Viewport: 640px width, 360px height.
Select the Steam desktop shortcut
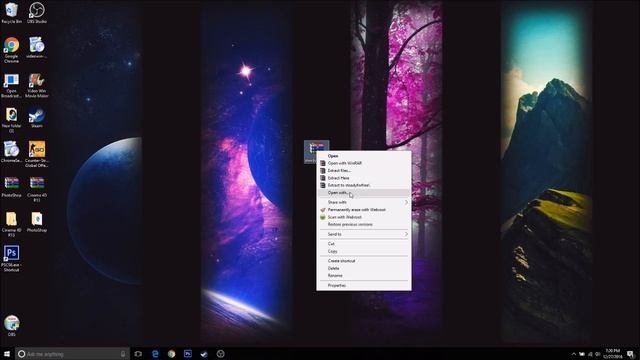(37, 118)
